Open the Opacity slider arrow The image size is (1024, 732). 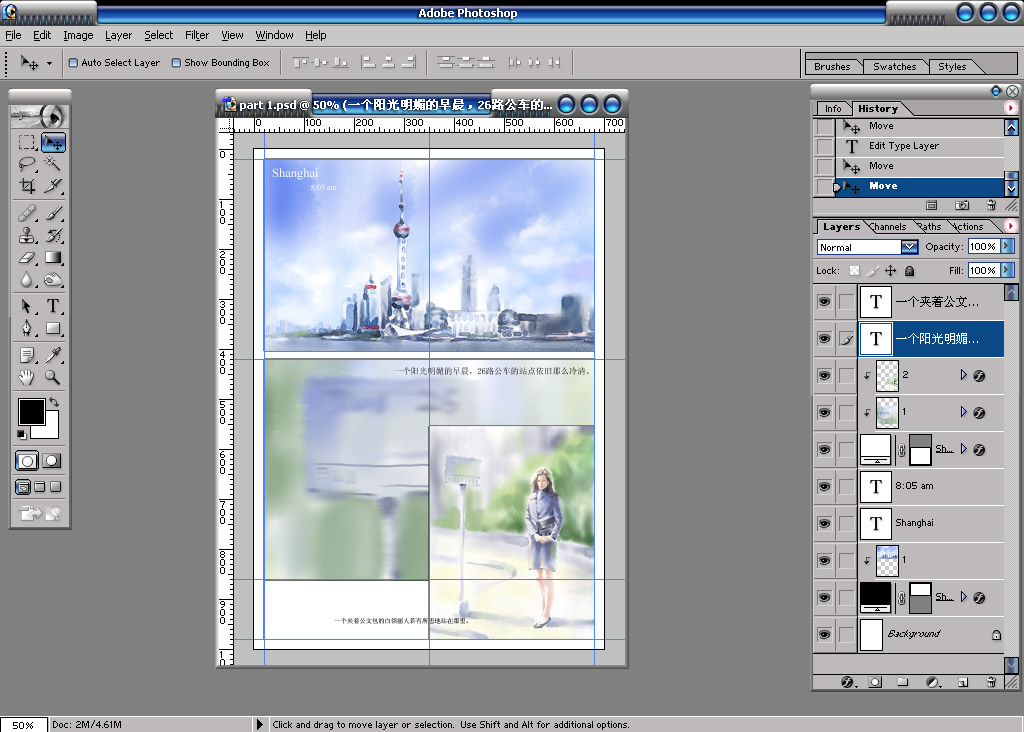[x=1006, y=246]
